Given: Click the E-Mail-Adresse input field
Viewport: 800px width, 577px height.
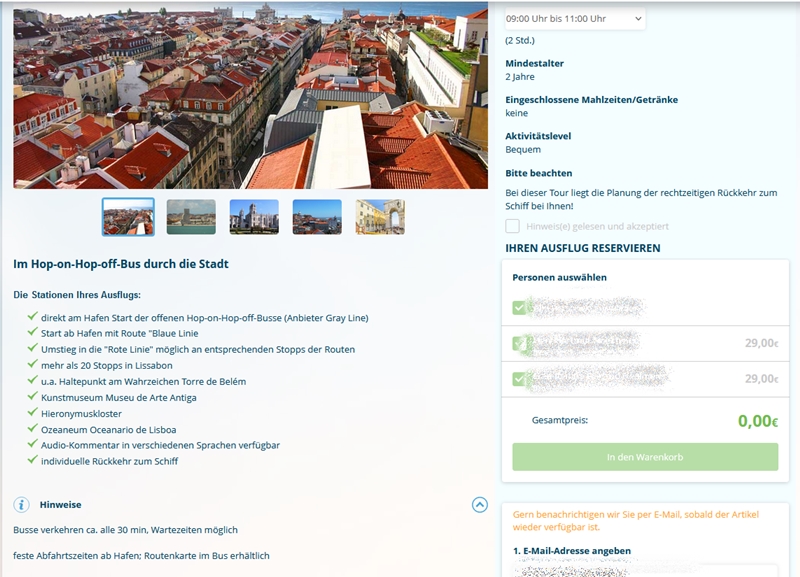Looking at the screenshot, I should coord(640,569).
